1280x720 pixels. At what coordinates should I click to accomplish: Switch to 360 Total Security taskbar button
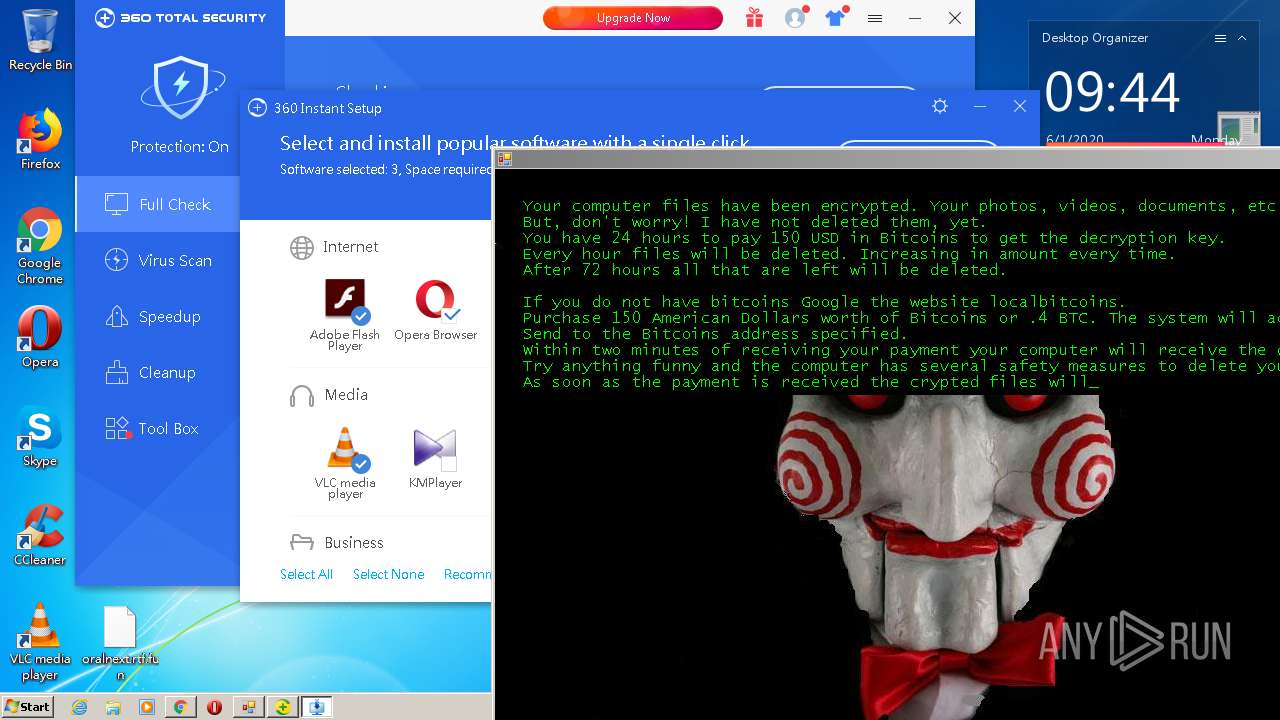(283, 707)
